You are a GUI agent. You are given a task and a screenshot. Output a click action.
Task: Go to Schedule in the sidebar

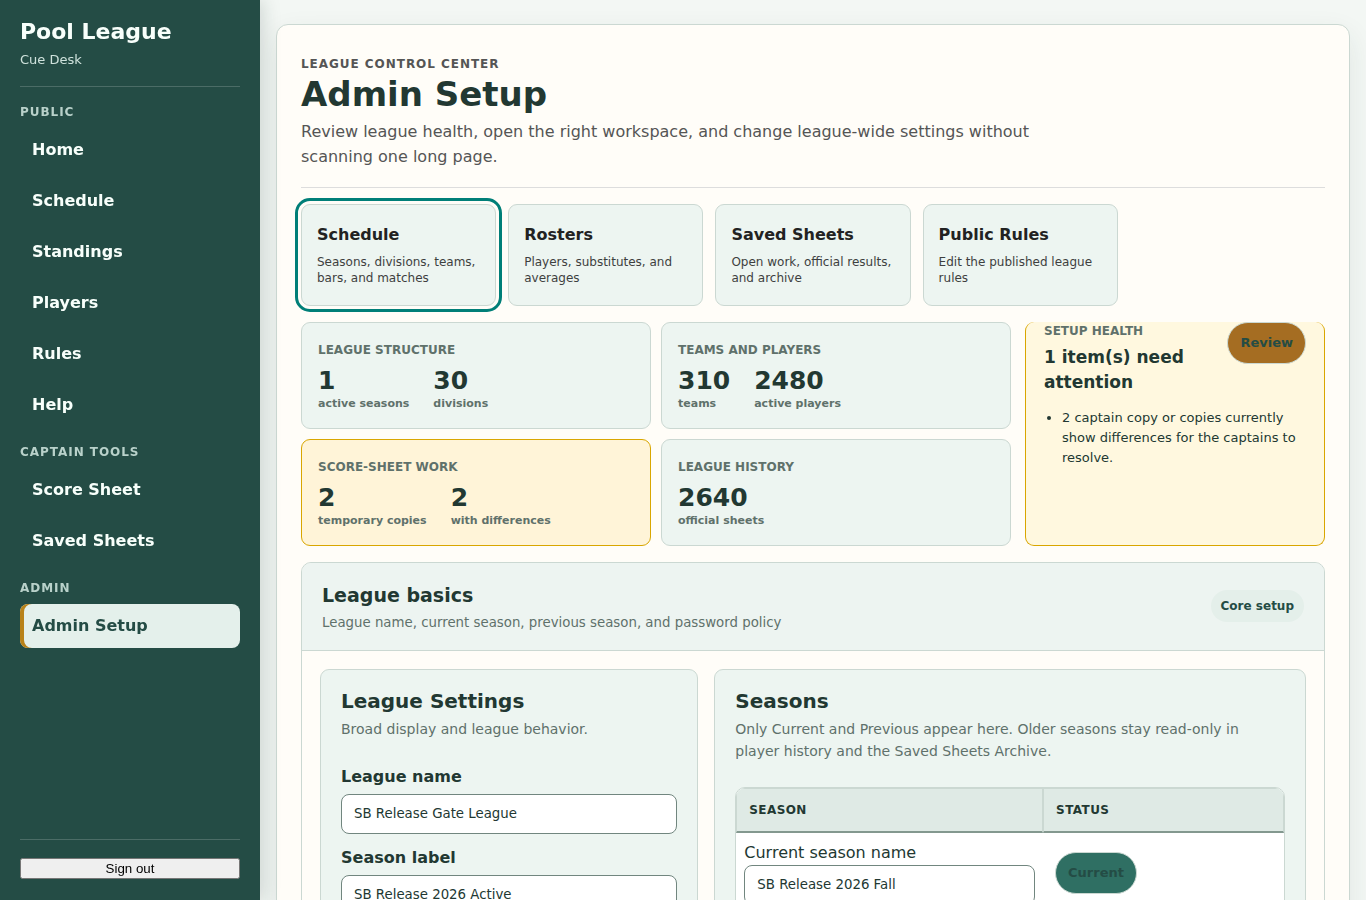click(x=130, y=200)
